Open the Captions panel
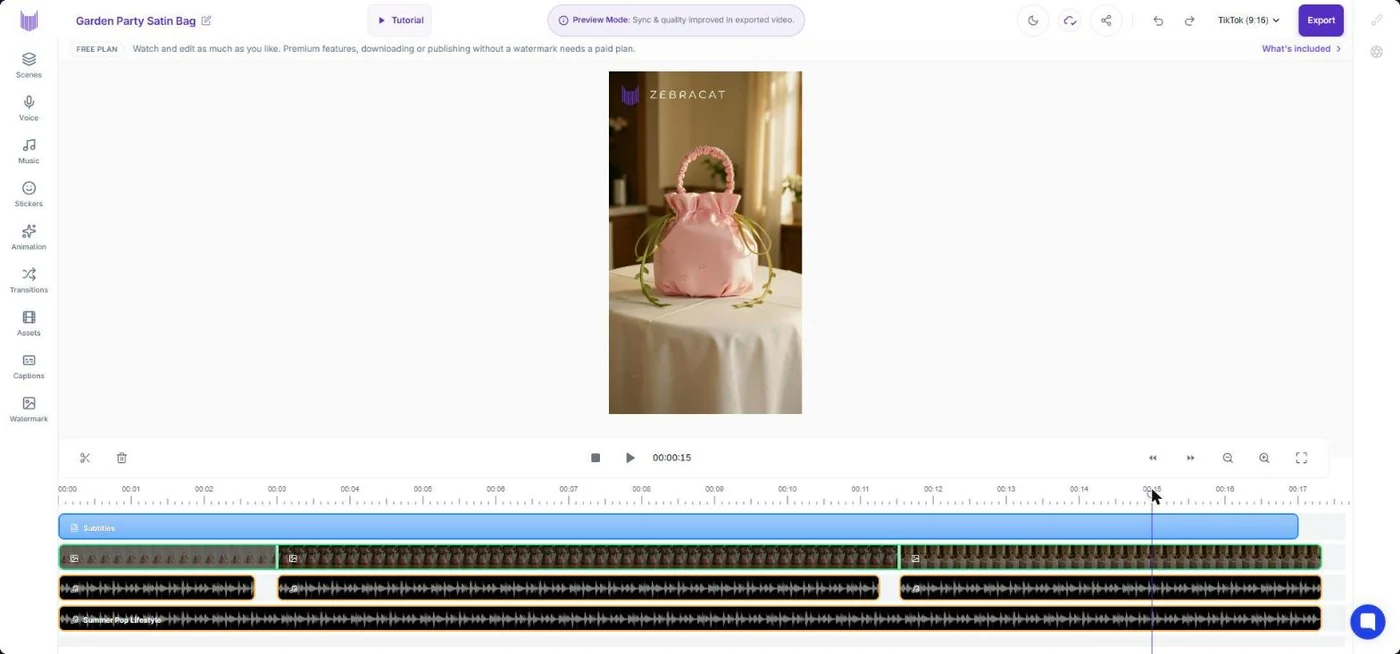1400x654 pixels. click(x=29, y=366)
